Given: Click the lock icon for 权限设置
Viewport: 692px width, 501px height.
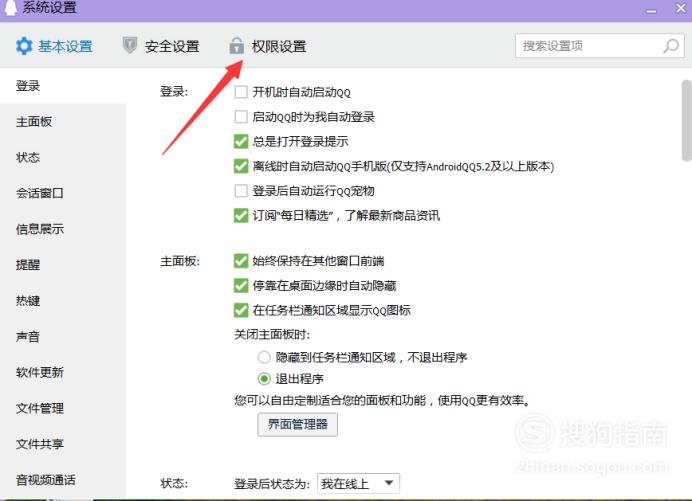Looking at the screenshot, I should click(237, 45).
